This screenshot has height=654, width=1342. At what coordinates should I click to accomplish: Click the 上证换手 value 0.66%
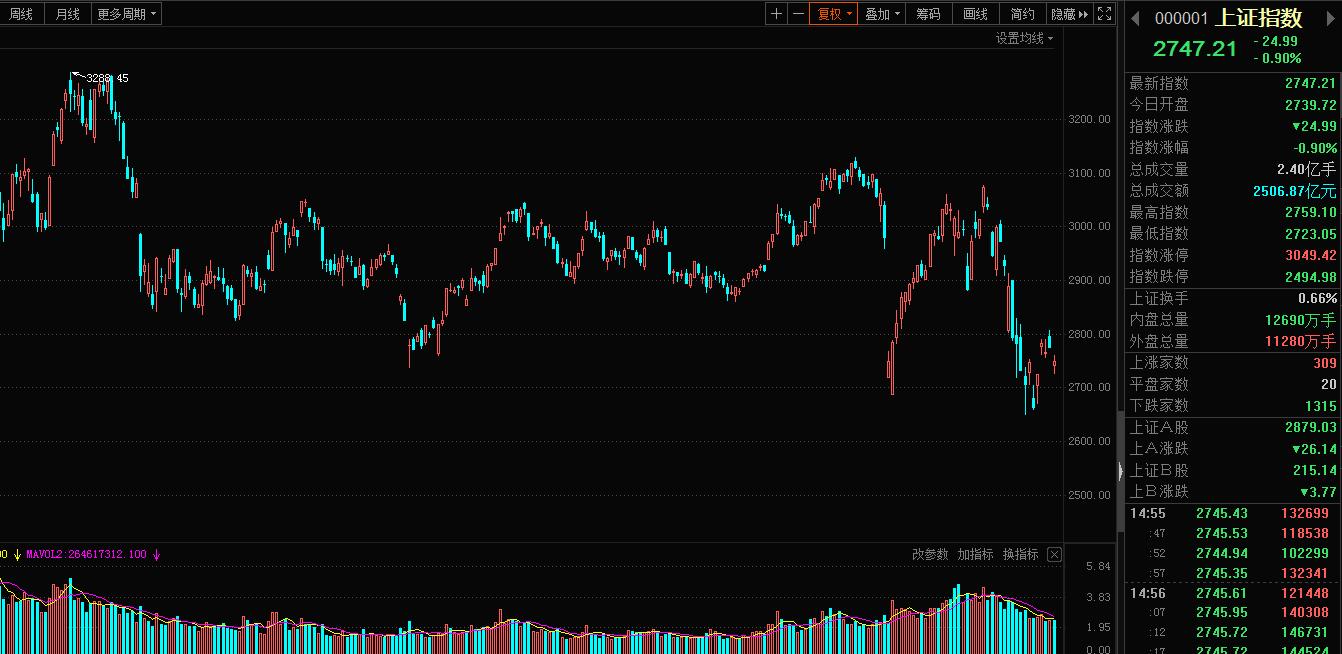pyautogui.click(x=1317, y=298)
